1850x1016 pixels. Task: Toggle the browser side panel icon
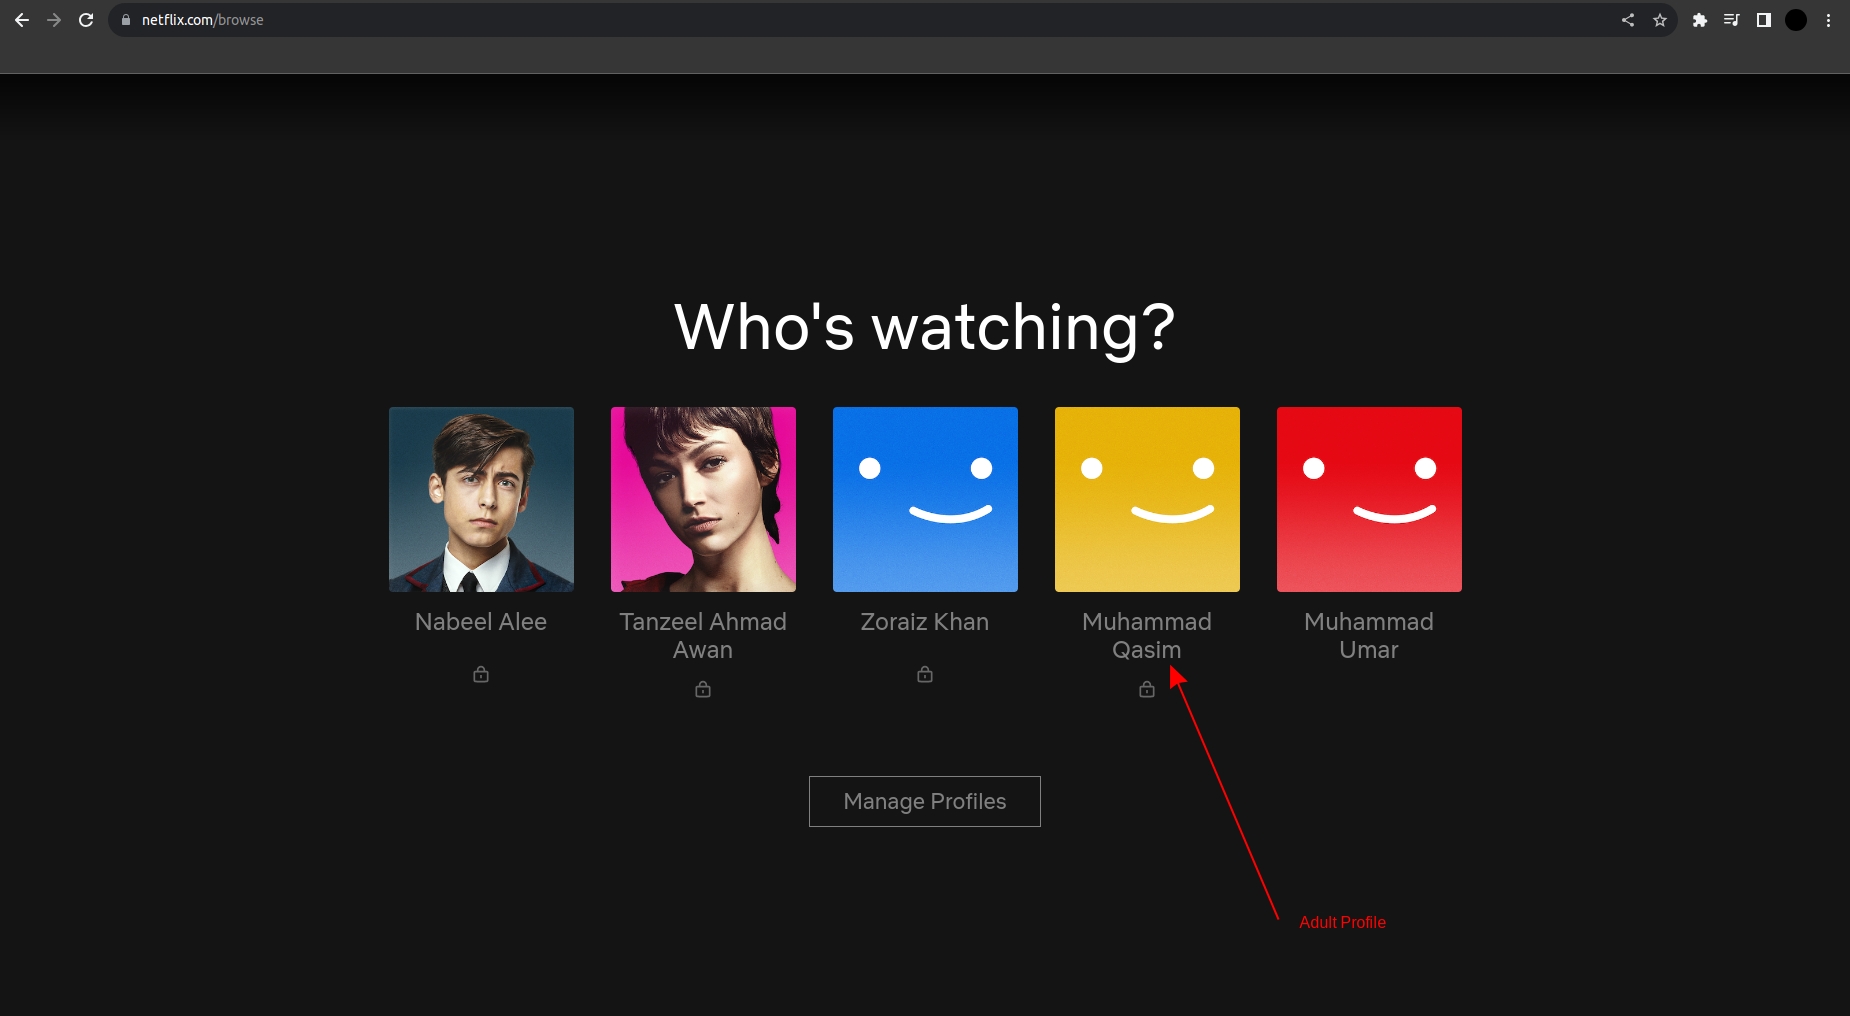(x=1764, y=20)
